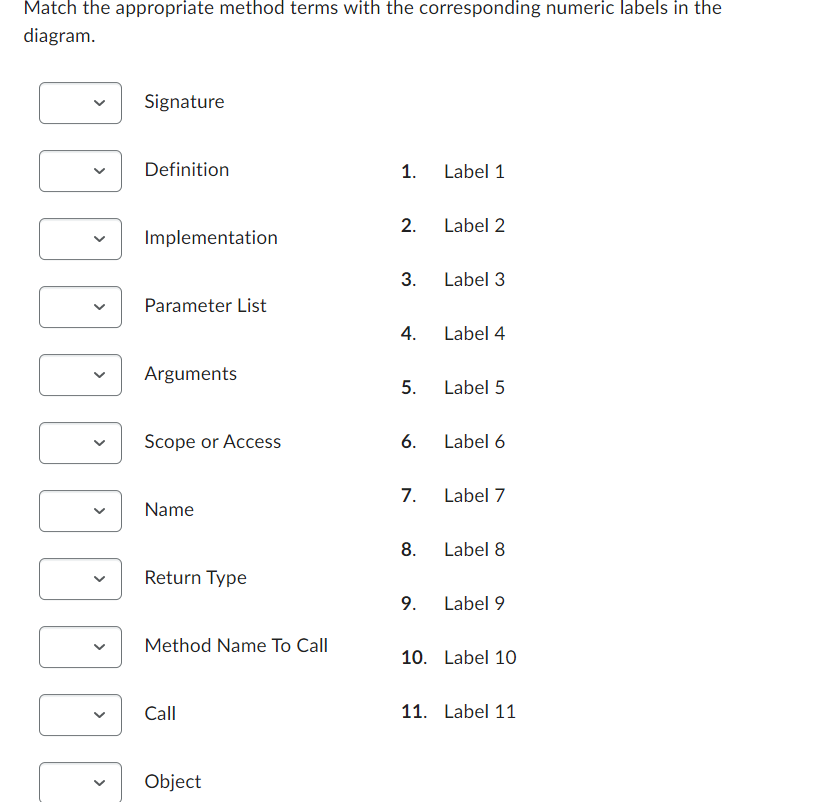
Task: Open the Arguments matching dropdown
Action: click(80, 375)
